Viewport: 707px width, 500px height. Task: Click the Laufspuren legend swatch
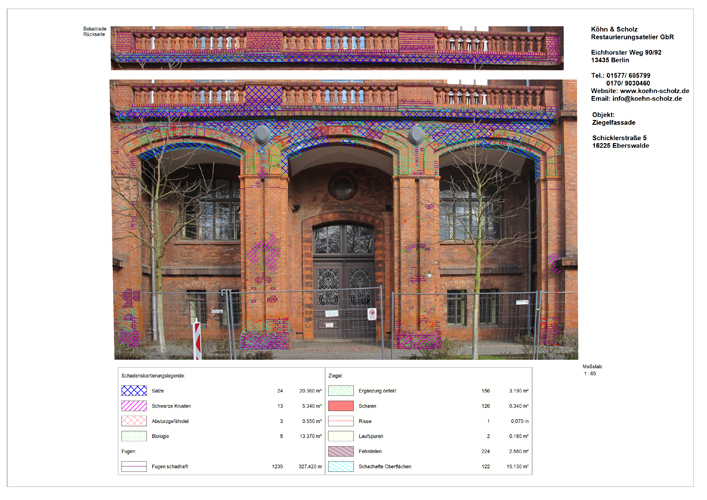341,436
